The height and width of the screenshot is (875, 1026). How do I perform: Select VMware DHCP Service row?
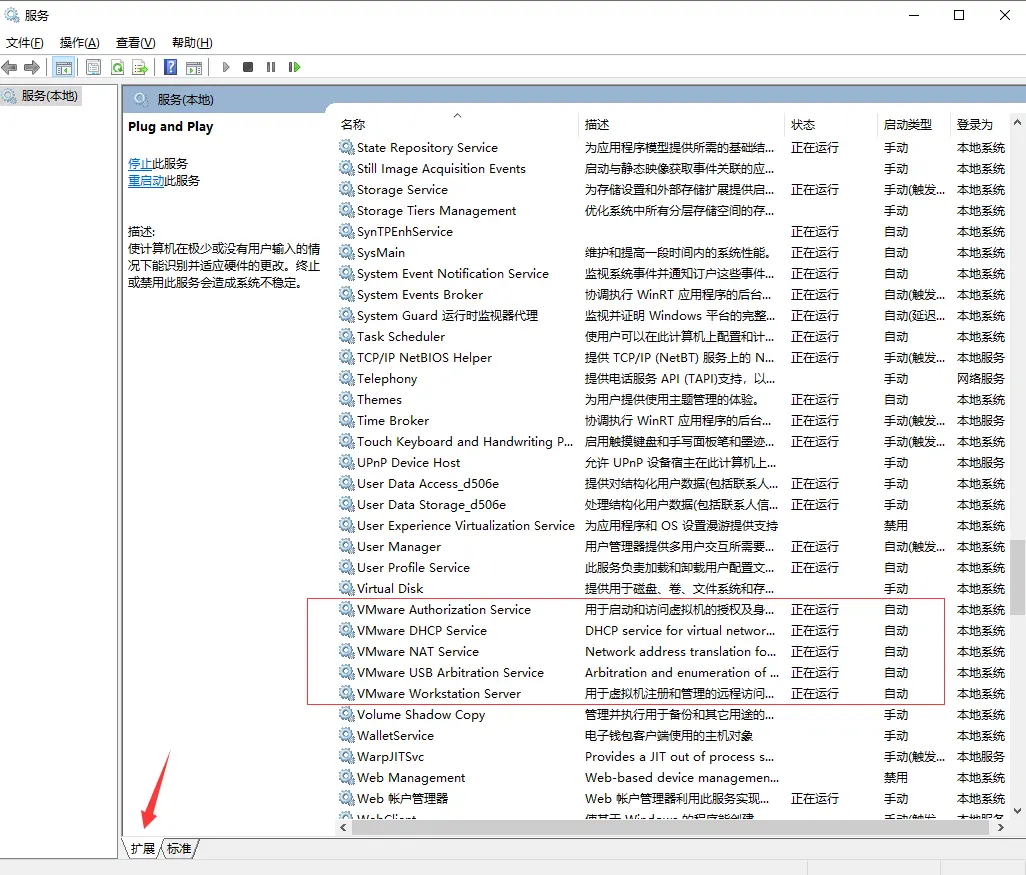point(673,630)
